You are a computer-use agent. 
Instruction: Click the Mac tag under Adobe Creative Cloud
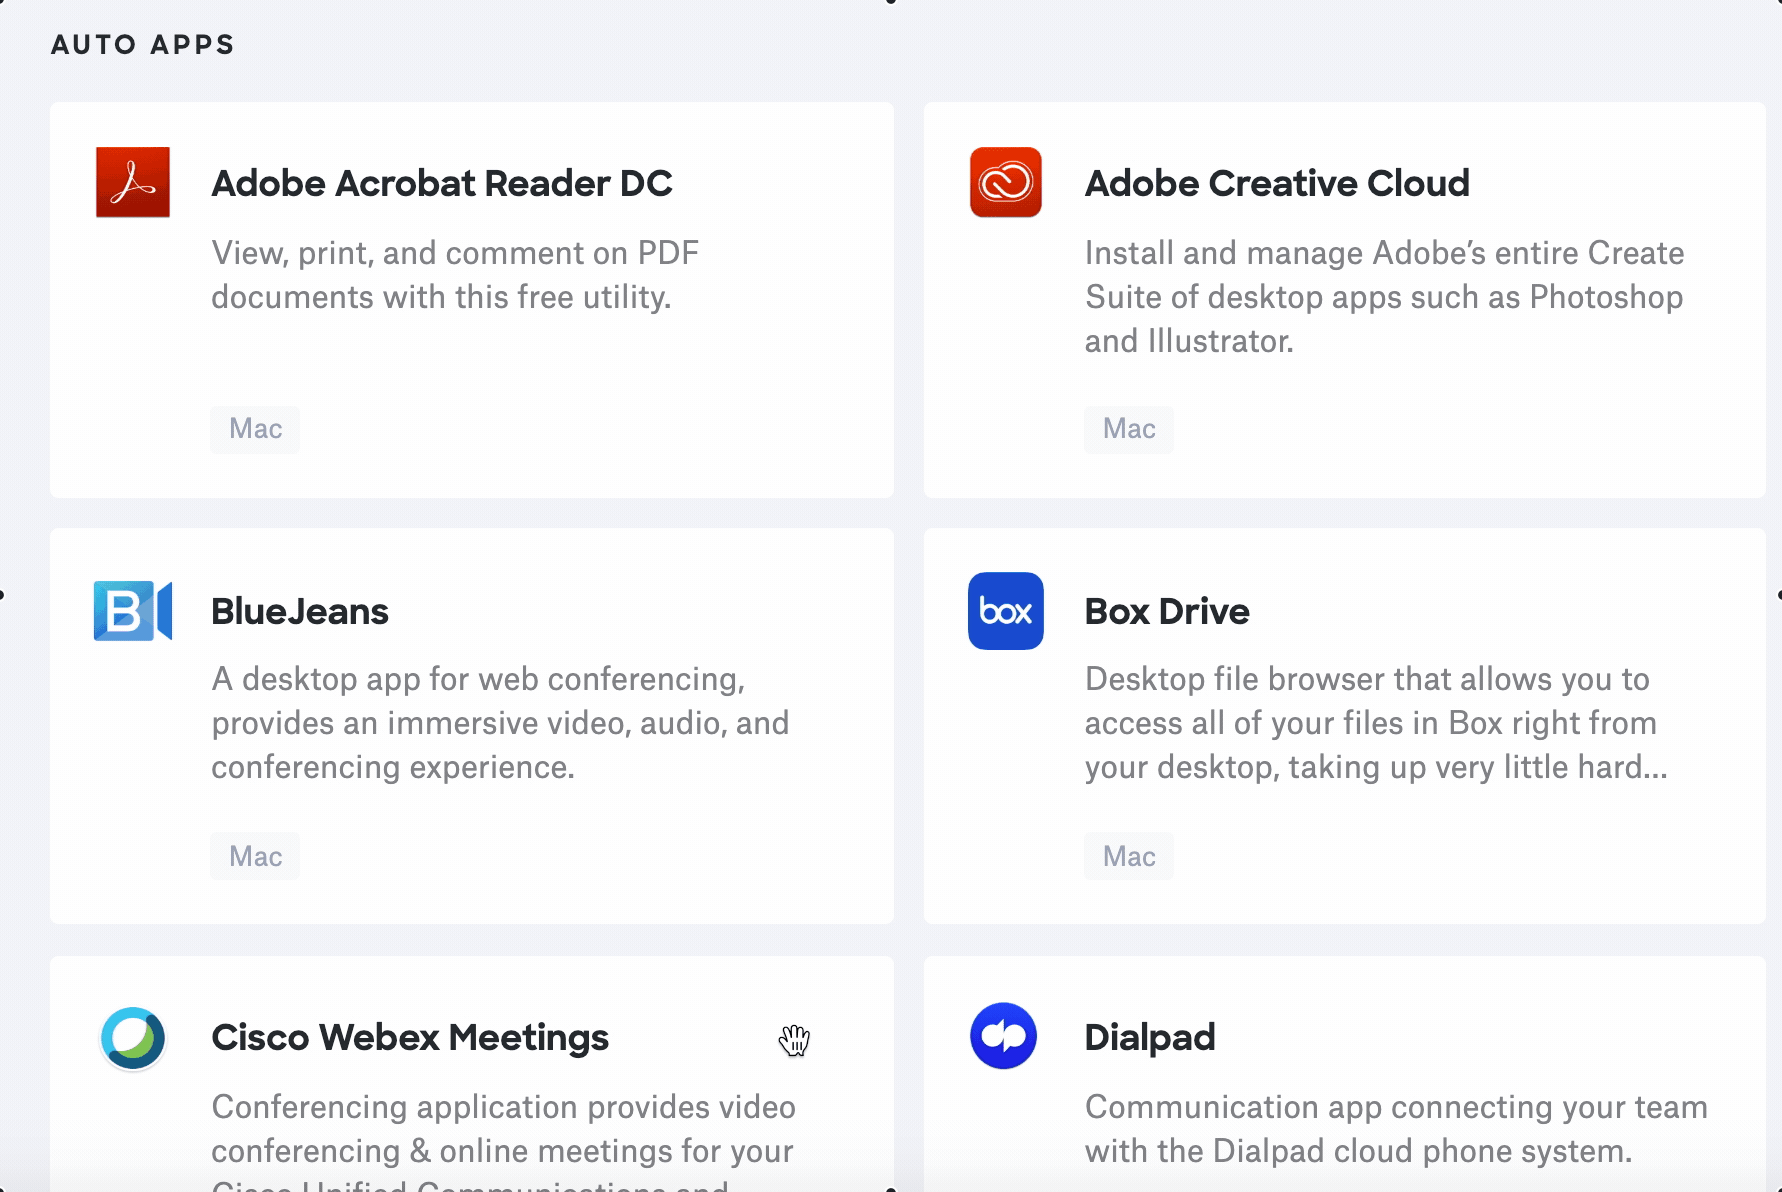point(1128,429)
